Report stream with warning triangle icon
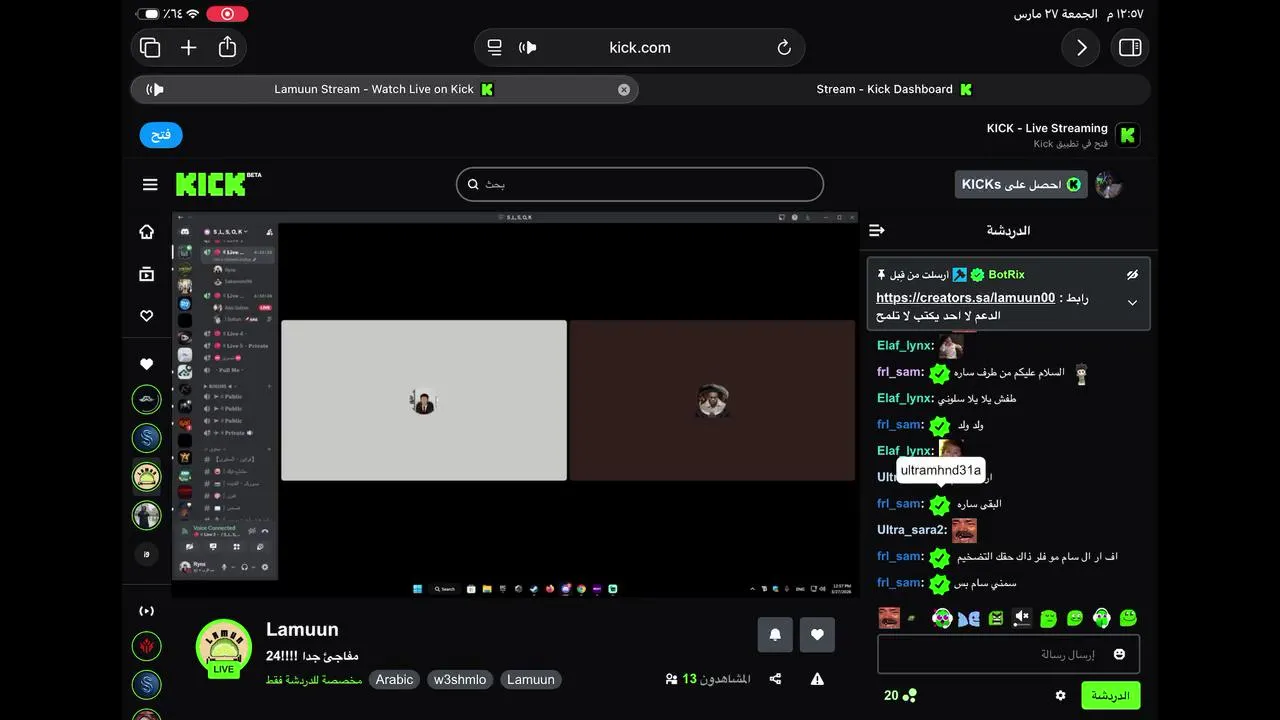The image size is (1280, 720). click(817, 679)
